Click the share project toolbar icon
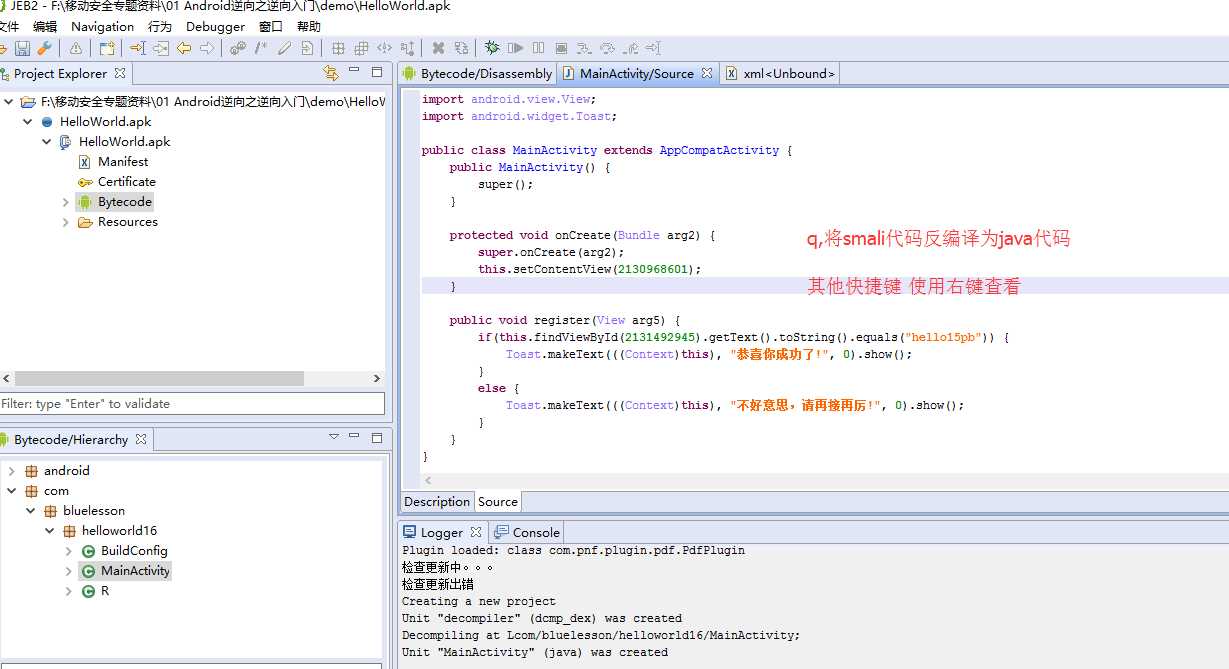Screen dimensions: 1229x669 [107, 48]
